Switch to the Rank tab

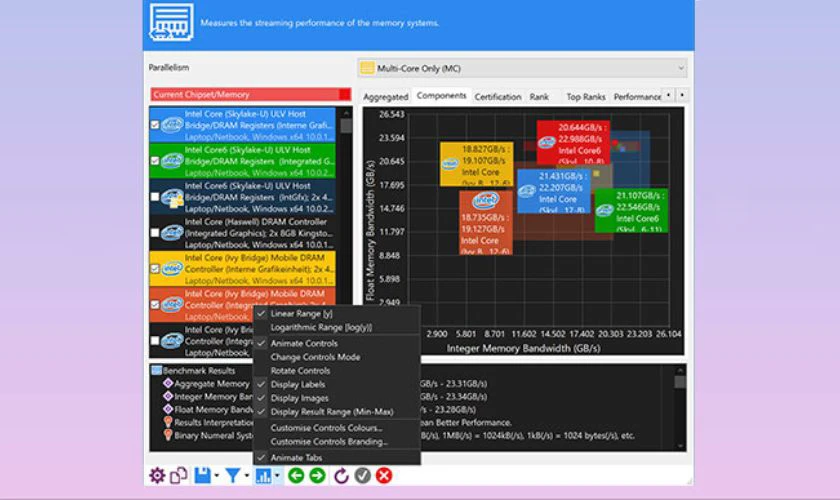(x=539, y=96)
